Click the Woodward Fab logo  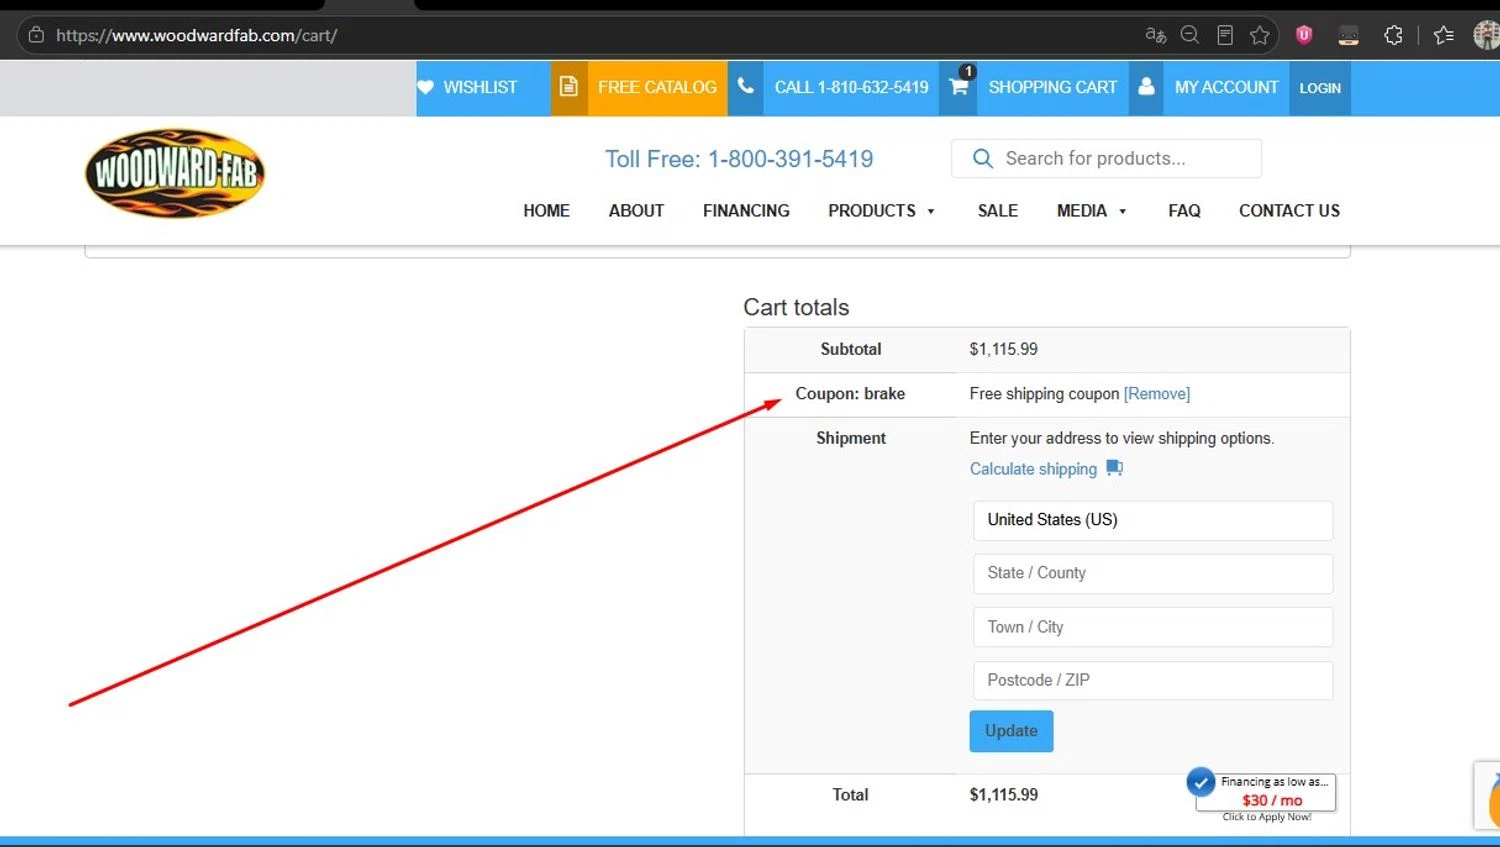click(x=175, y=173)
